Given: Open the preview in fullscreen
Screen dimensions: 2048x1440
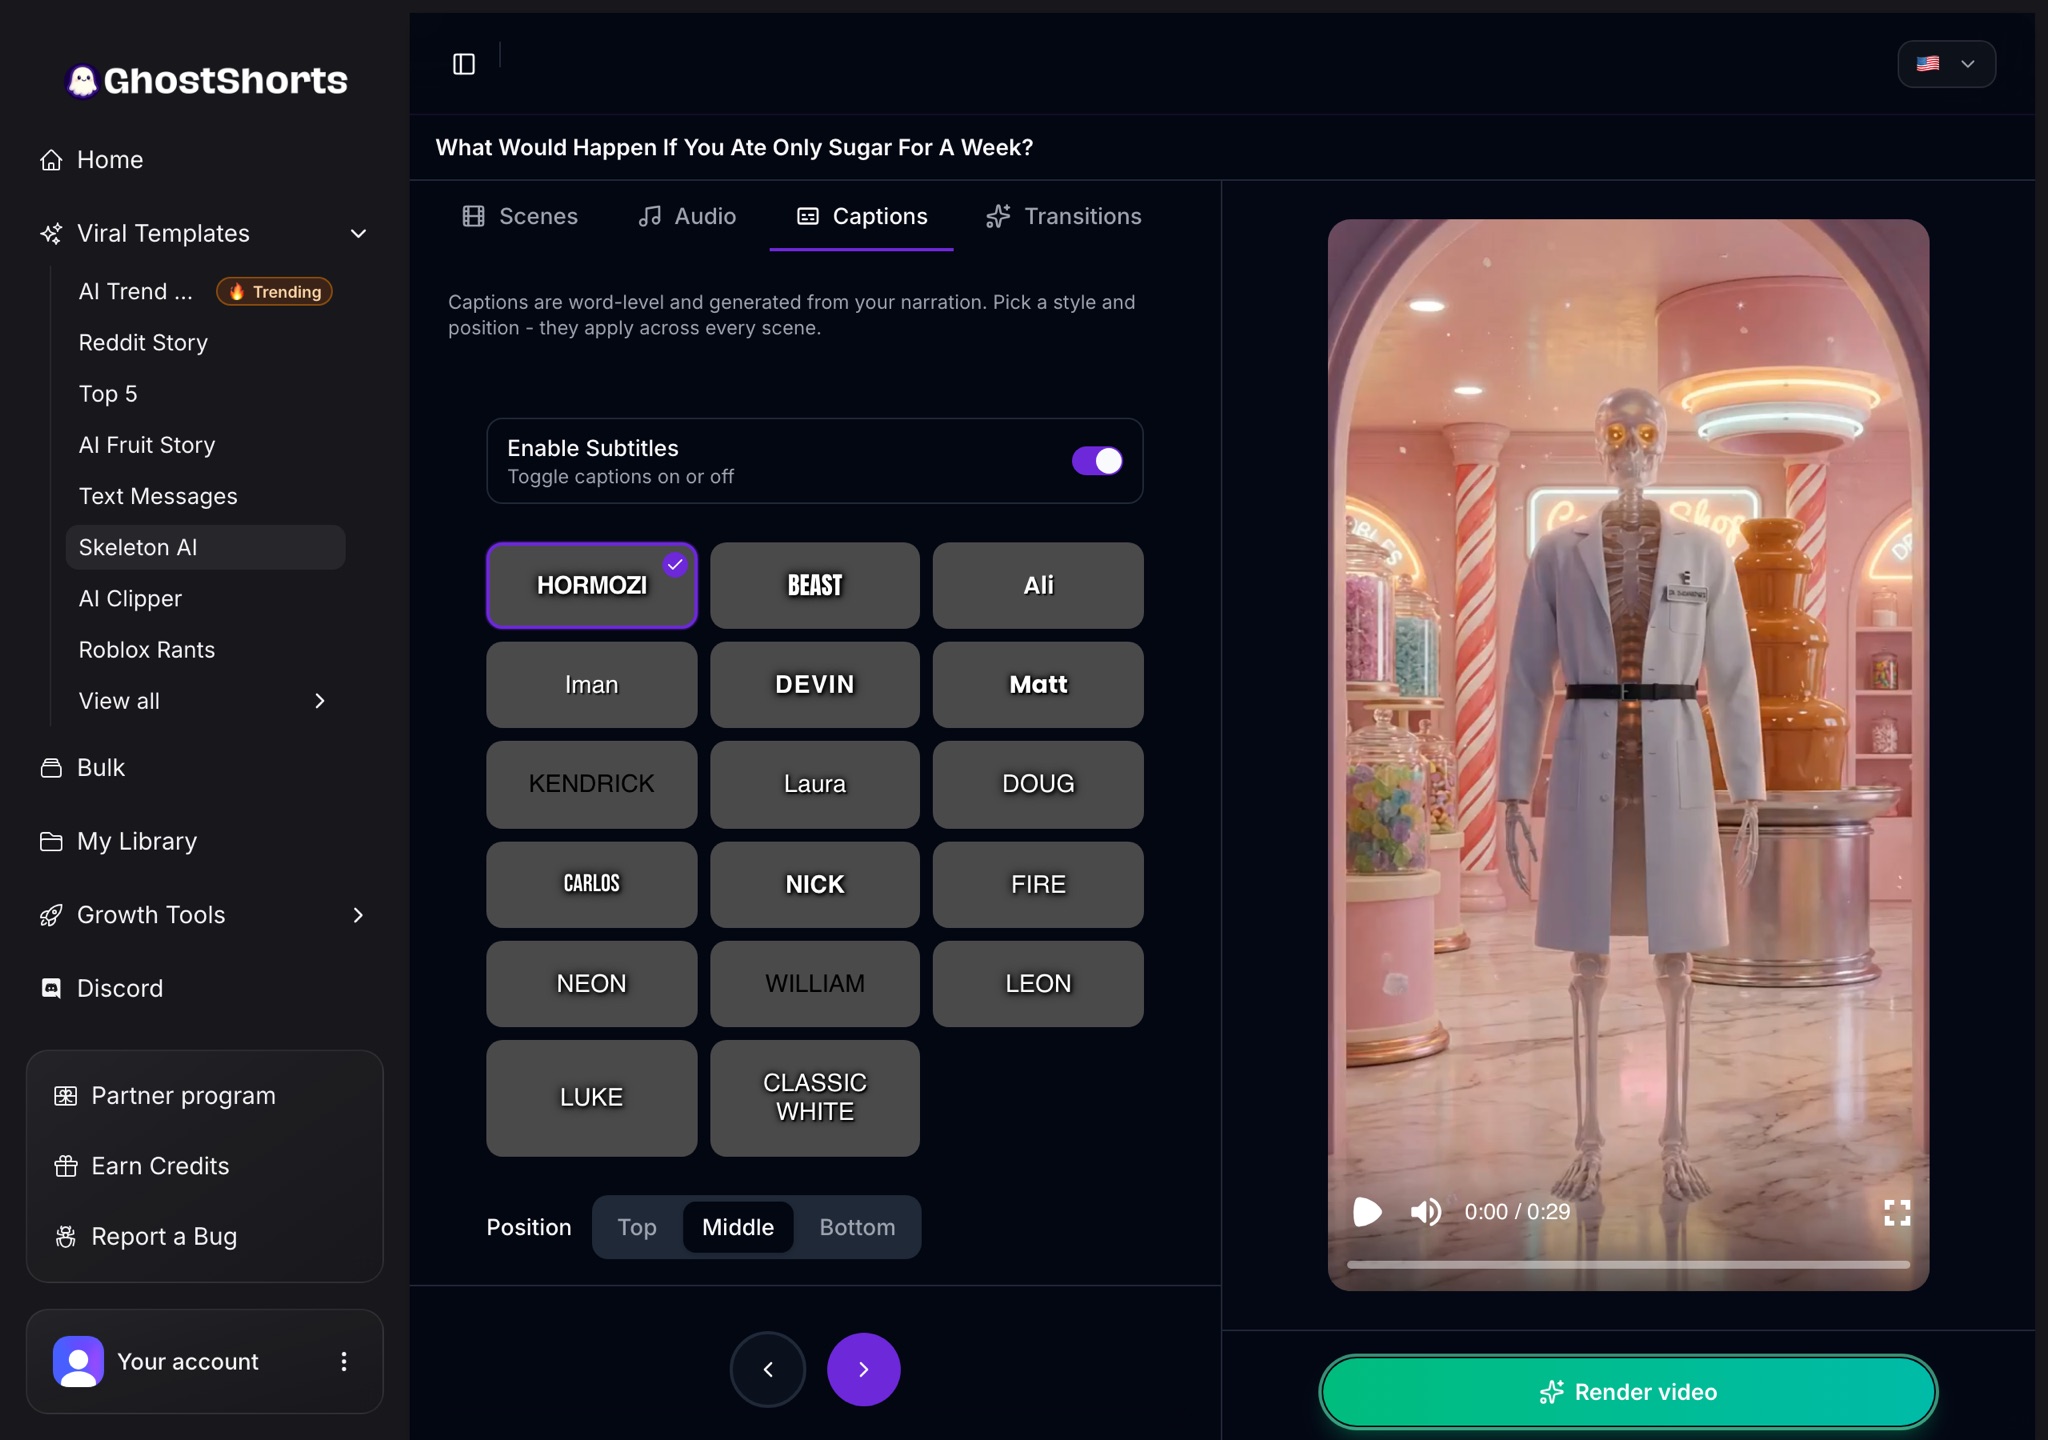Looking at the screenshot, I should click(x=1896, y=1213).
